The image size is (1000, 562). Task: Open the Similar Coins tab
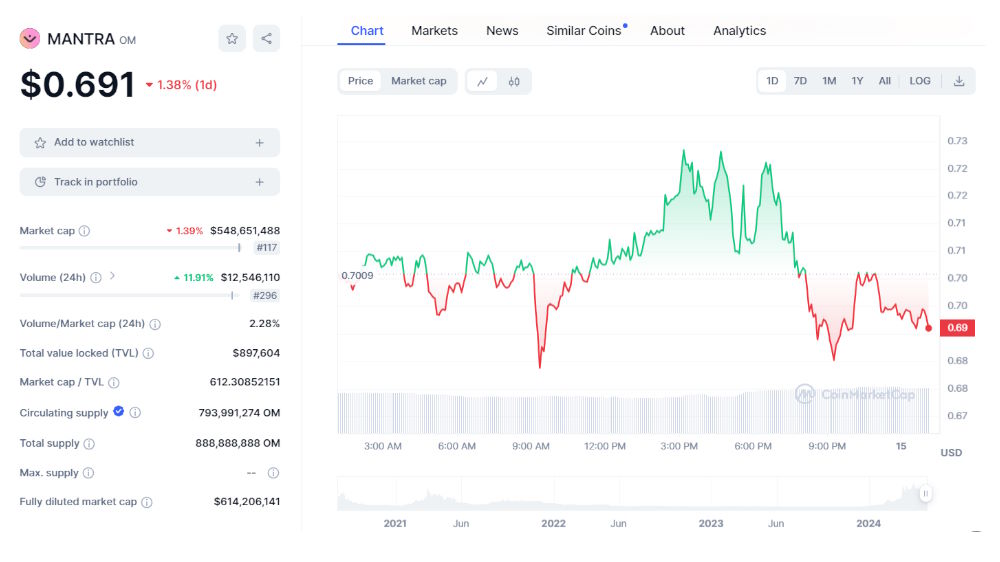click(x=584, y=31)
